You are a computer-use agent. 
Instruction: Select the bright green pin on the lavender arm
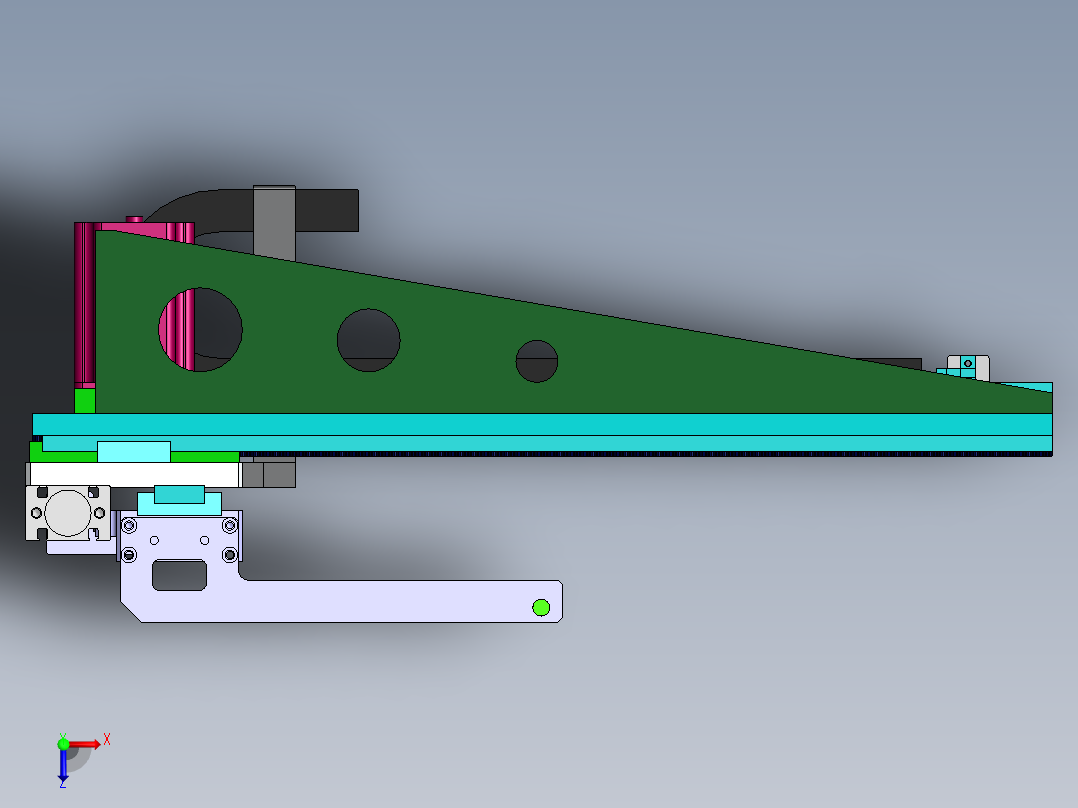[x=541, y=605]
